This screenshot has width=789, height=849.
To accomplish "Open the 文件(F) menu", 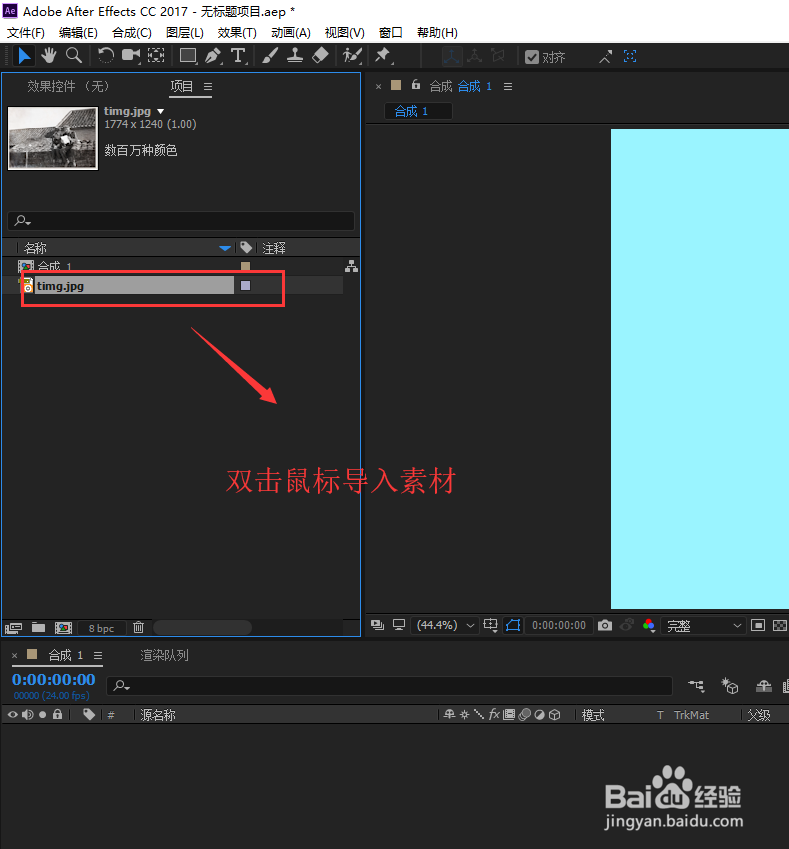I will coord(25,33).
